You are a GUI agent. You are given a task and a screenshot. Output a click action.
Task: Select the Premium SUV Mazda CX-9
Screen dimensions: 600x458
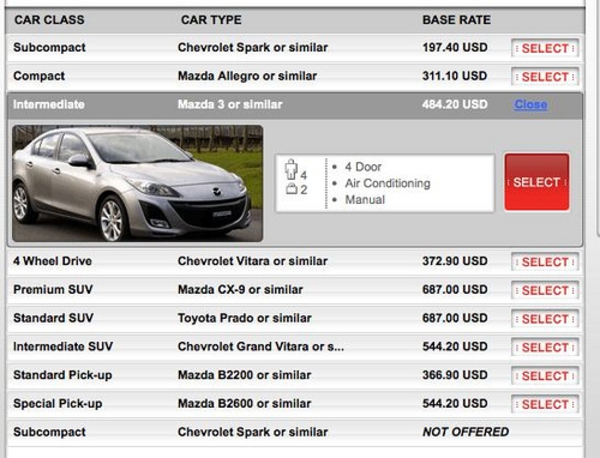pos(544,290)
